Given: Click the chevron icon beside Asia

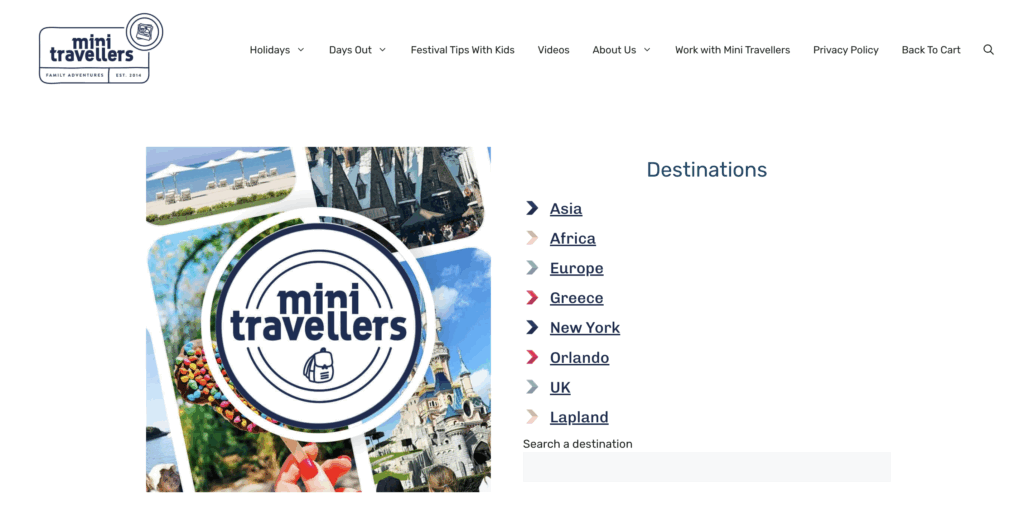Looking at the screenshot, I should (532, 208).
